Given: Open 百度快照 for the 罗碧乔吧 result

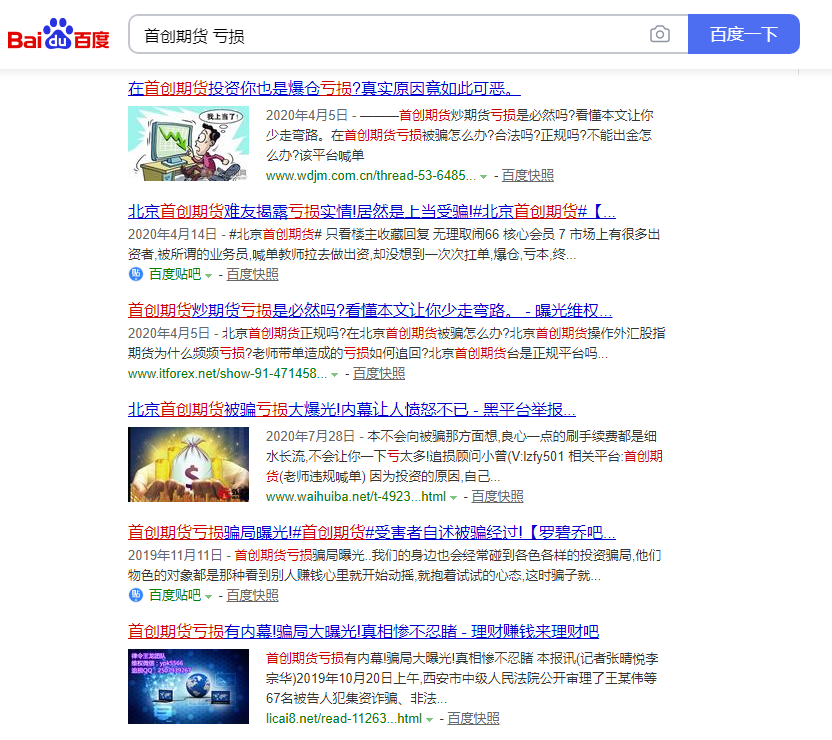Looking at the screenshot, I should coord(253,595).
